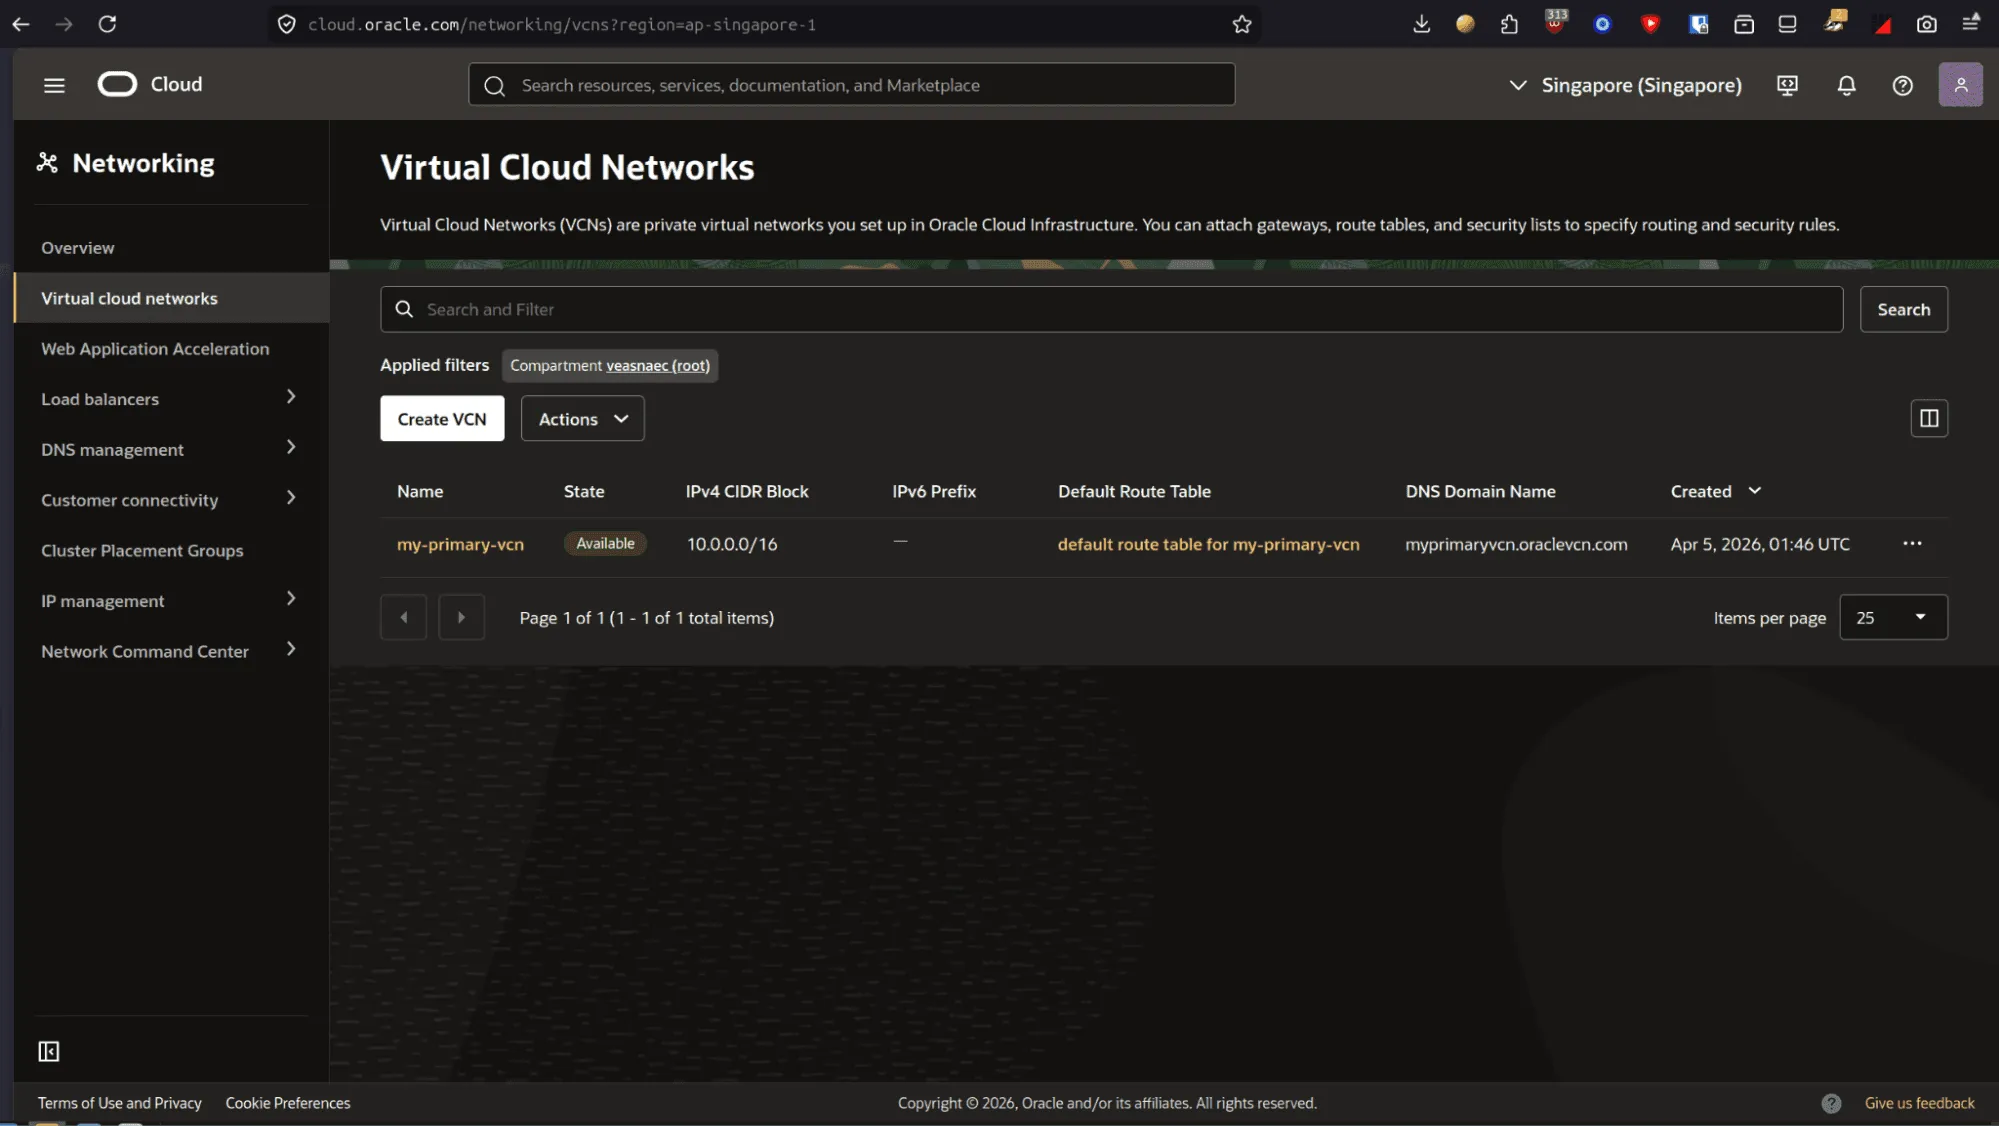Open Cluster Placement Groups
Viewport: 1999px width, 1127px height.
pyautogui.click(x=142, y=550)
